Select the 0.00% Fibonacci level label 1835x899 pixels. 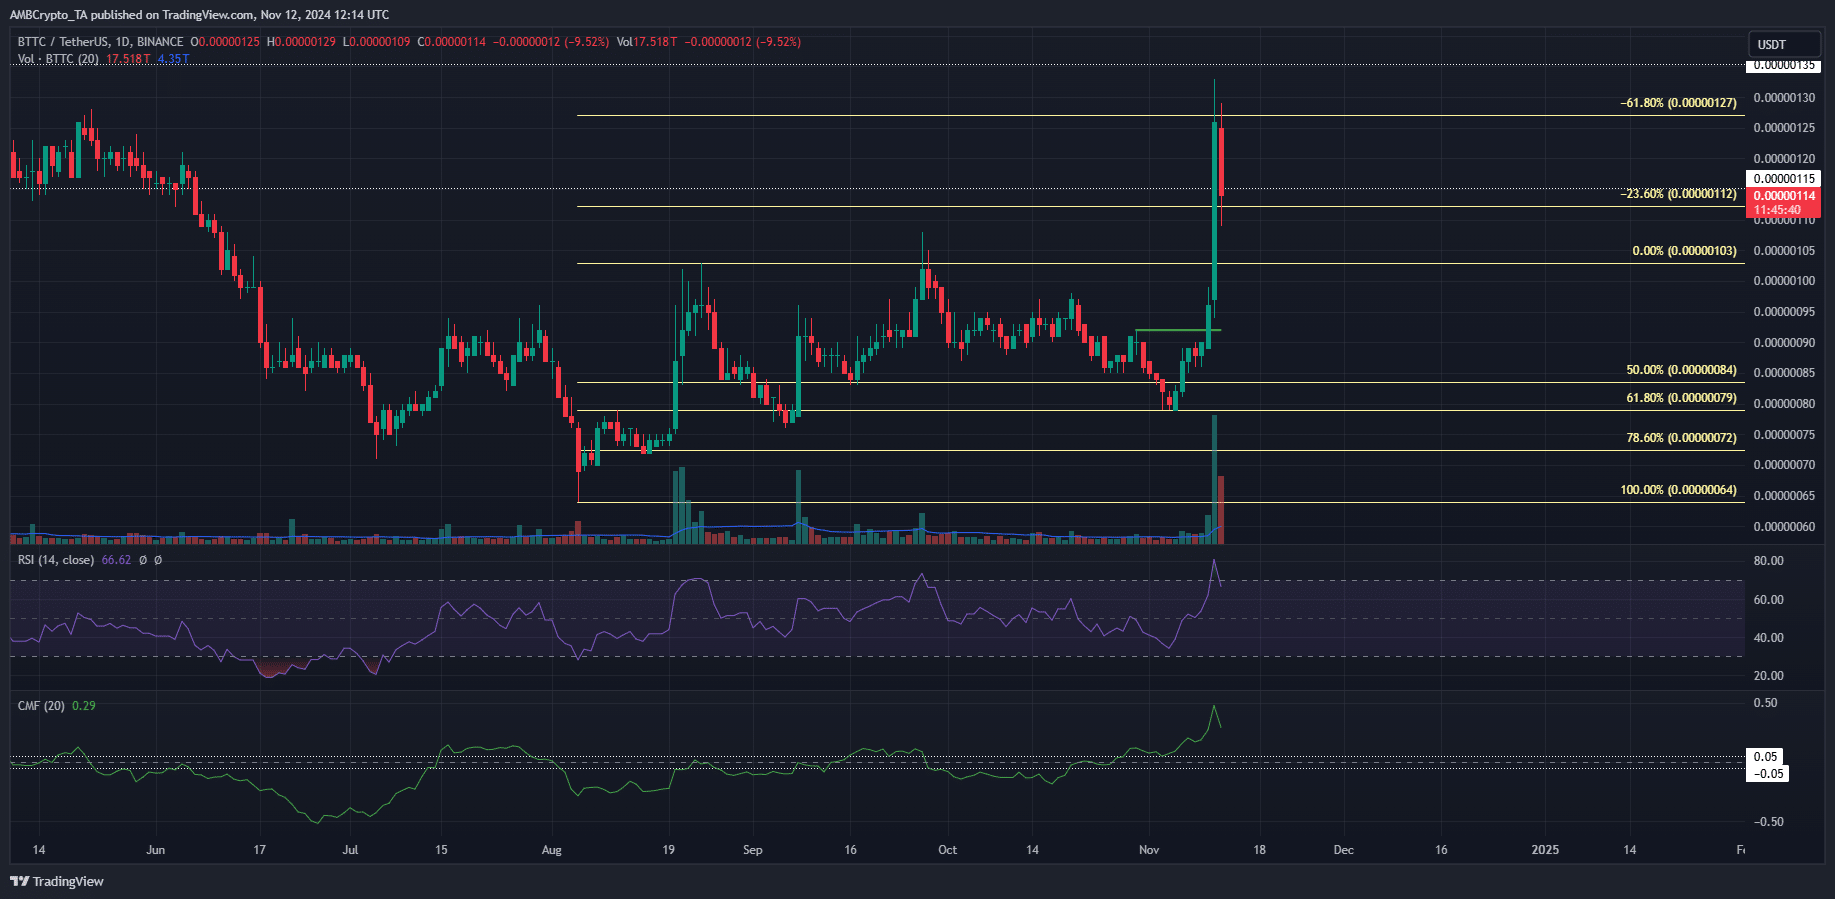pyautogui.click(x=1683, y=251)
